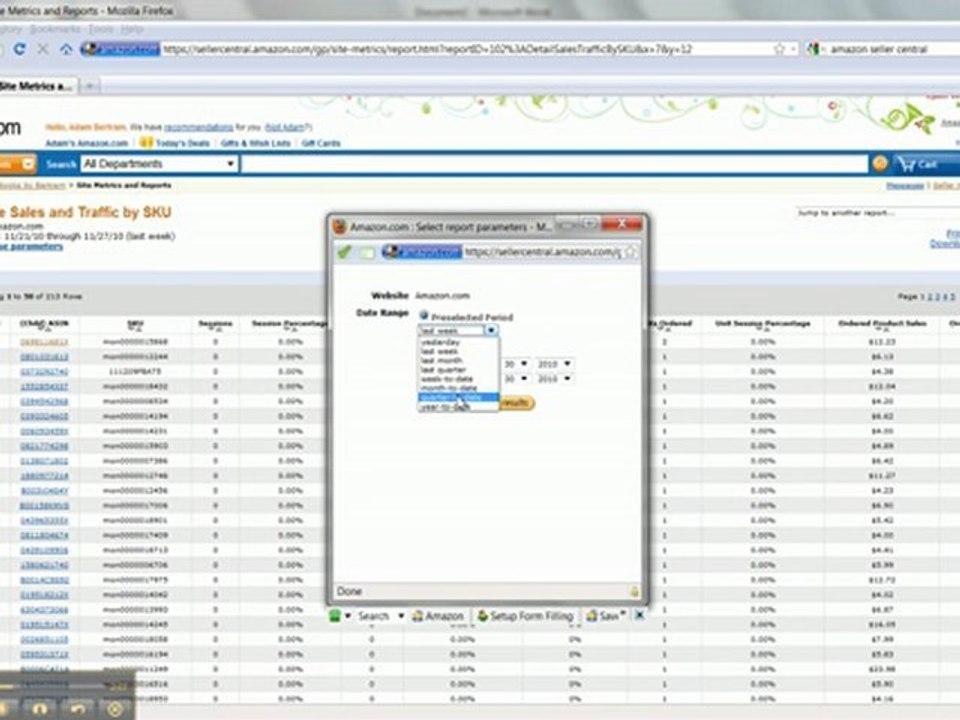Open the first row year dropdown showing 2010

pos(554,364)
